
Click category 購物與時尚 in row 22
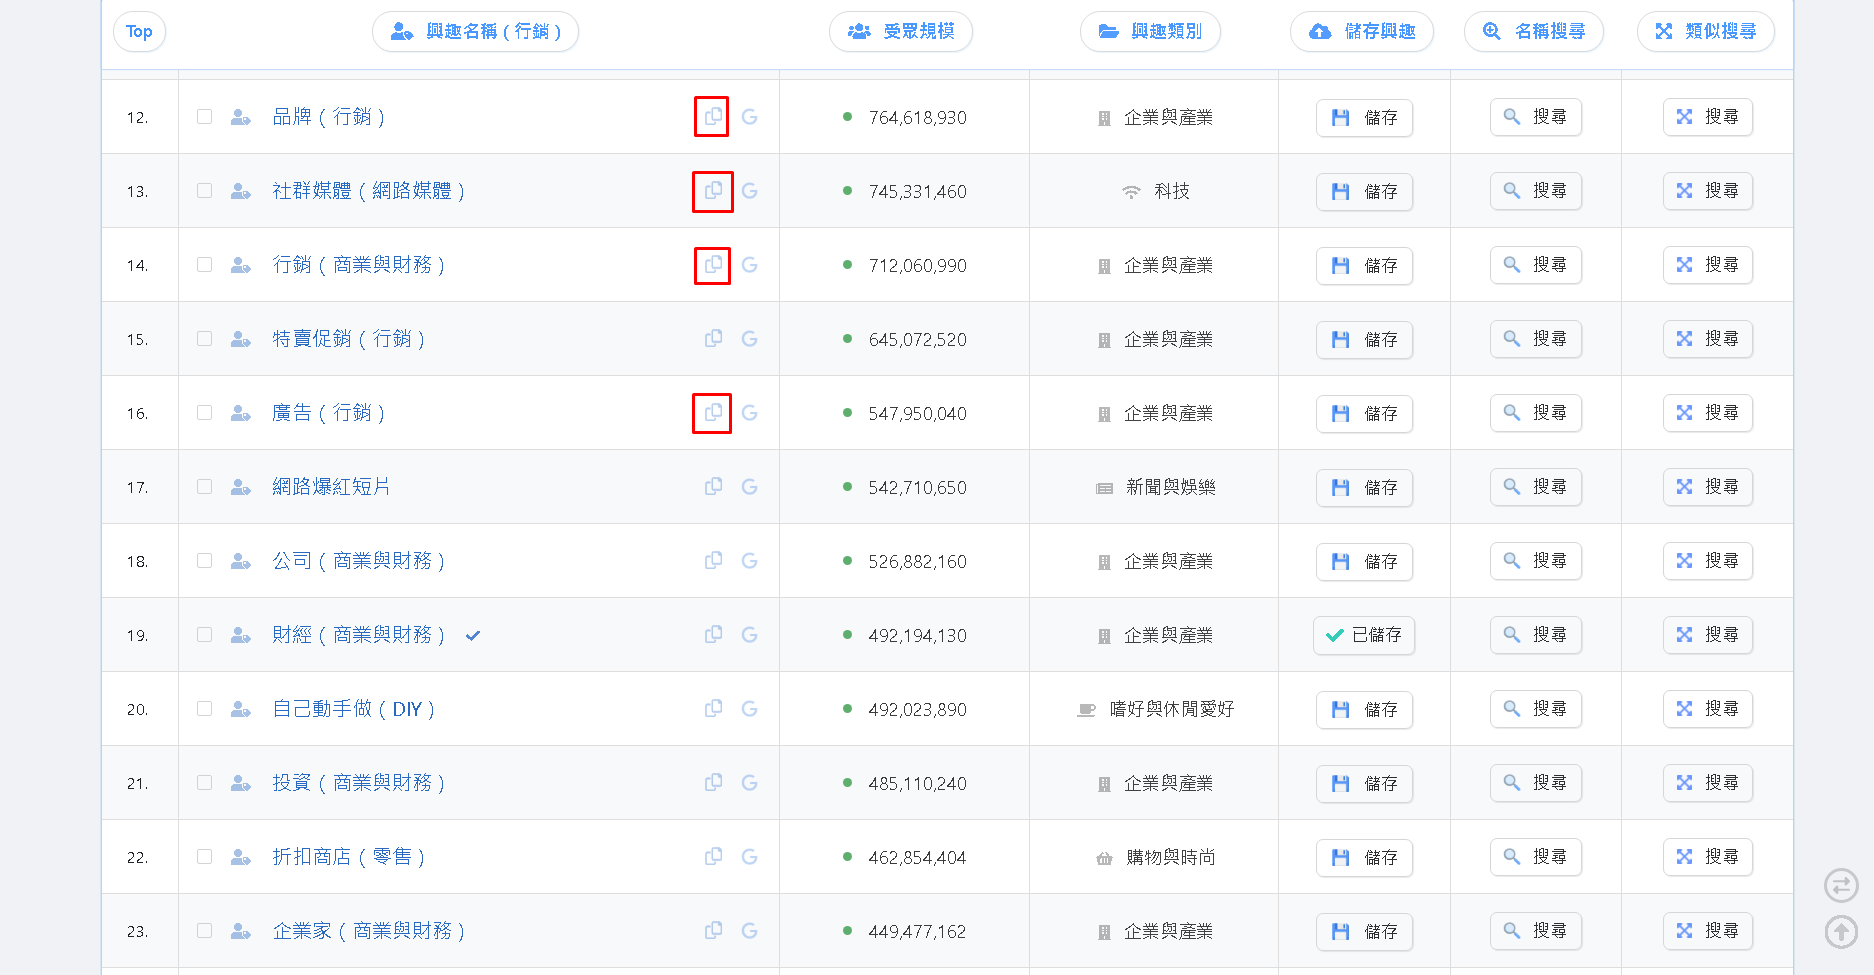coord(1170,857)
